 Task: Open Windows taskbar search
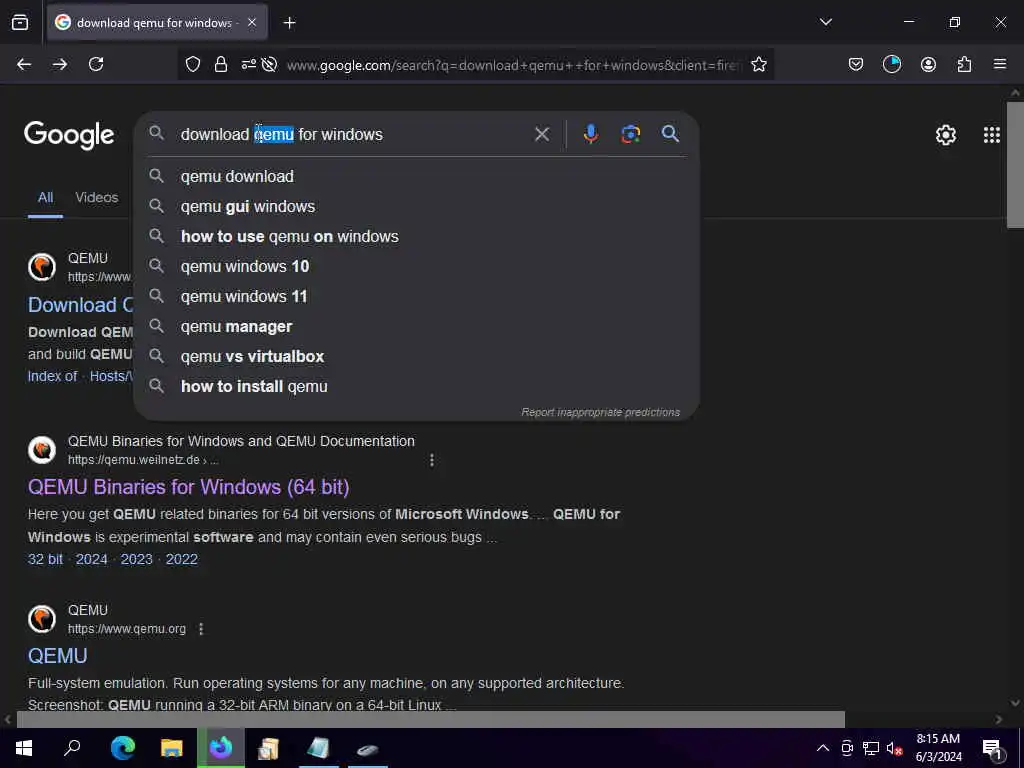(72, 748)
